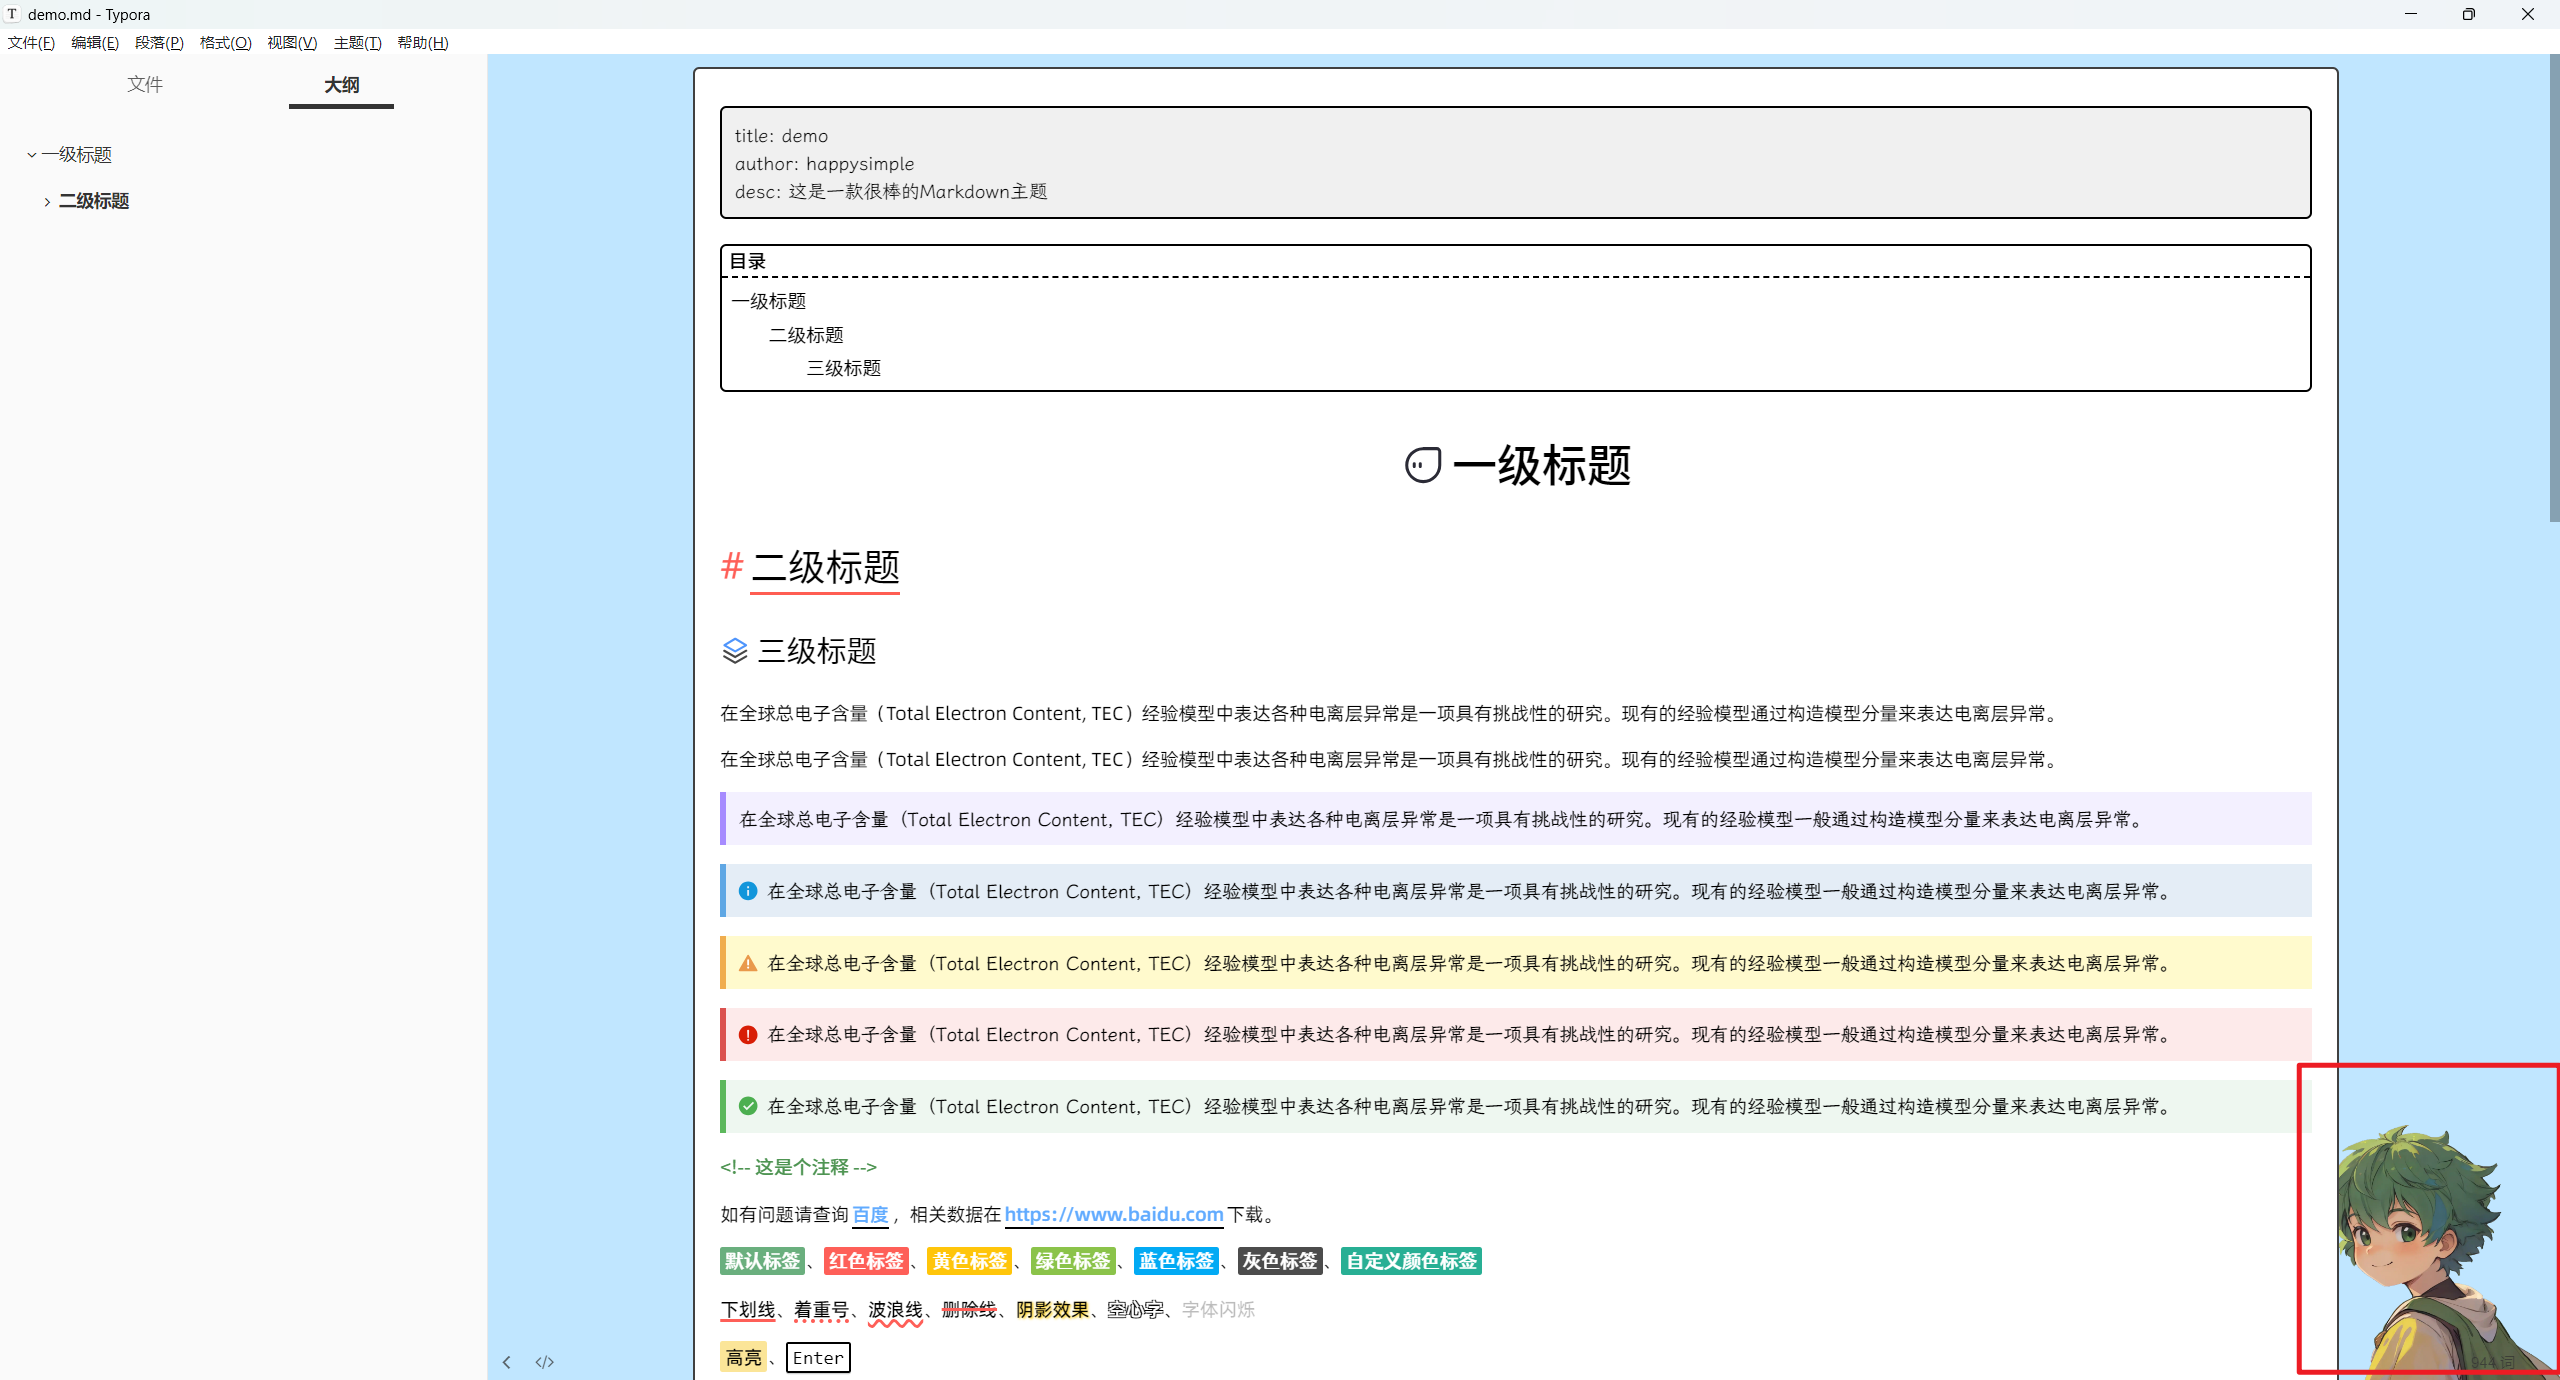Select 二级标题 in the outline
The width and height of the screenshot is (2560, 1380).
click(x=94, y=201)
